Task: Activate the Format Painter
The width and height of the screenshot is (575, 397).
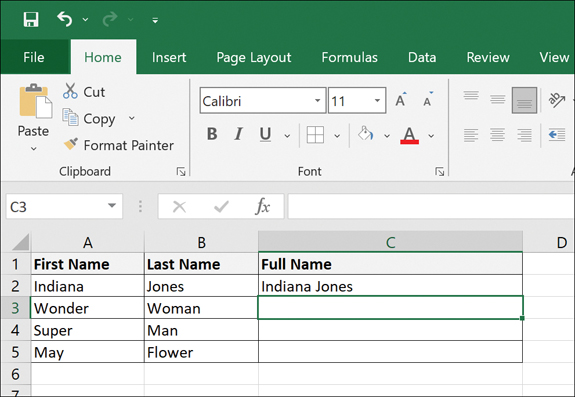Action: [118, 145]
